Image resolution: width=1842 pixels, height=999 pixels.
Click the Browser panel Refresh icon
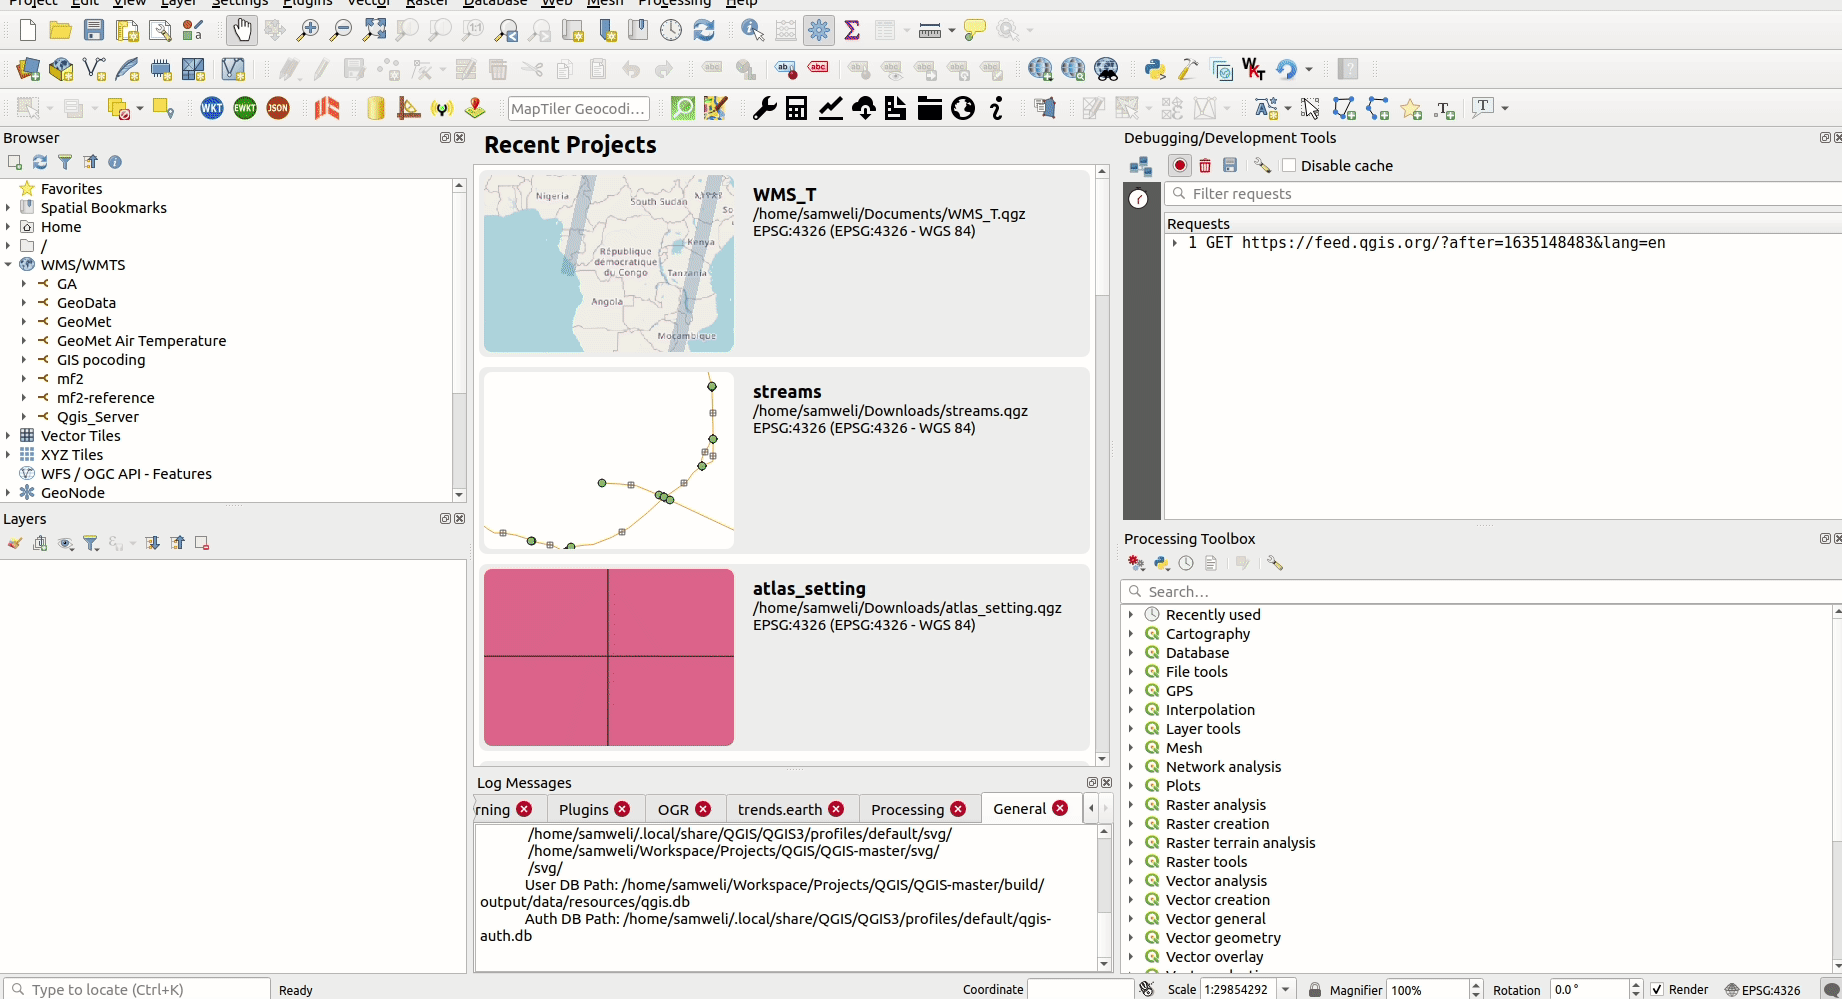pyautogui.click(x=40, y=162)
